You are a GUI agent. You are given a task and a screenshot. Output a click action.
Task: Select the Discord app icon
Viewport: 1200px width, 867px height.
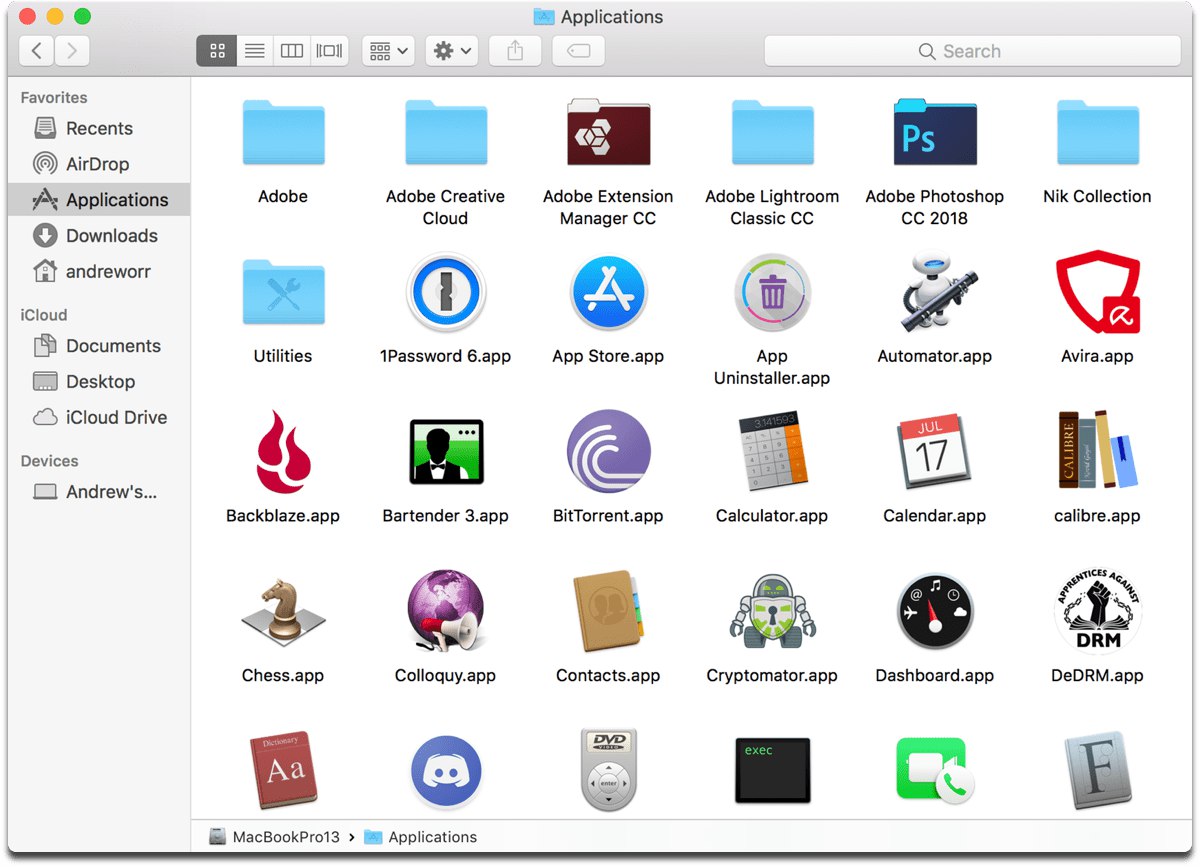click(445, 772)
